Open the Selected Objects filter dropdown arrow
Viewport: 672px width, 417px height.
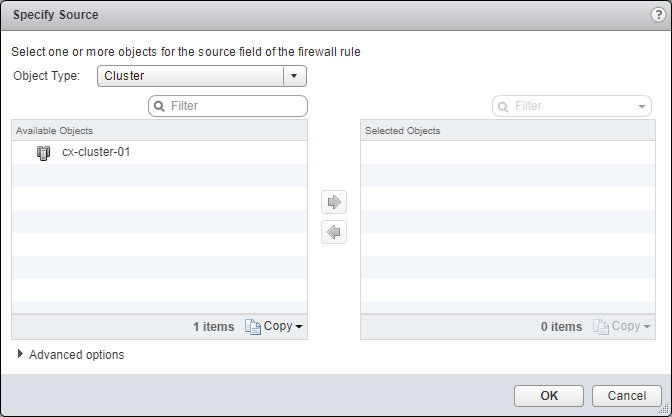641,105
